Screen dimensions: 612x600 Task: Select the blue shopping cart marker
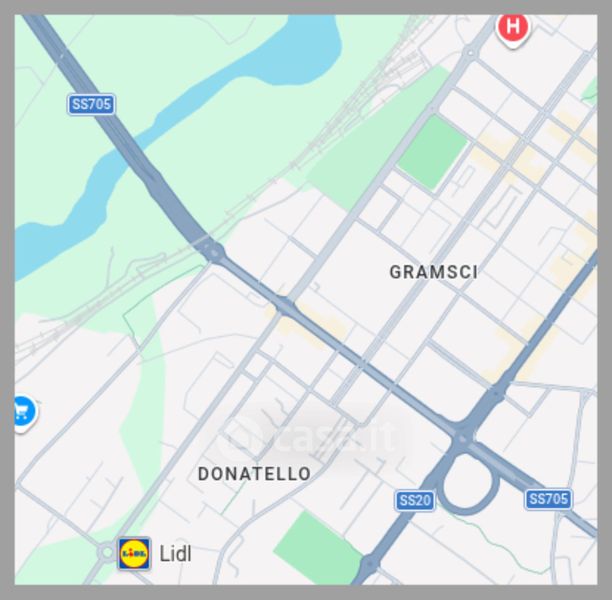coord(25,413)
